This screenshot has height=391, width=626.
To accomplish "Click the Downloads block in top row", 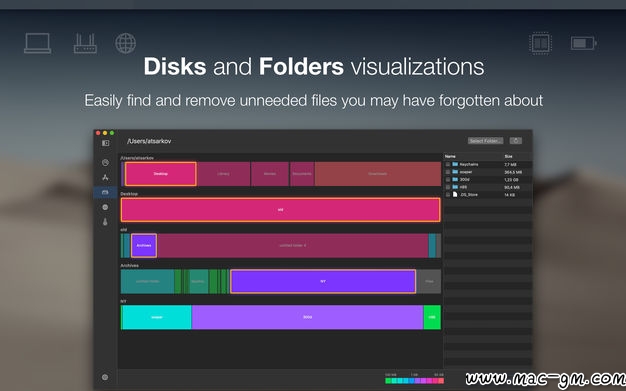I will click(378, 174).
